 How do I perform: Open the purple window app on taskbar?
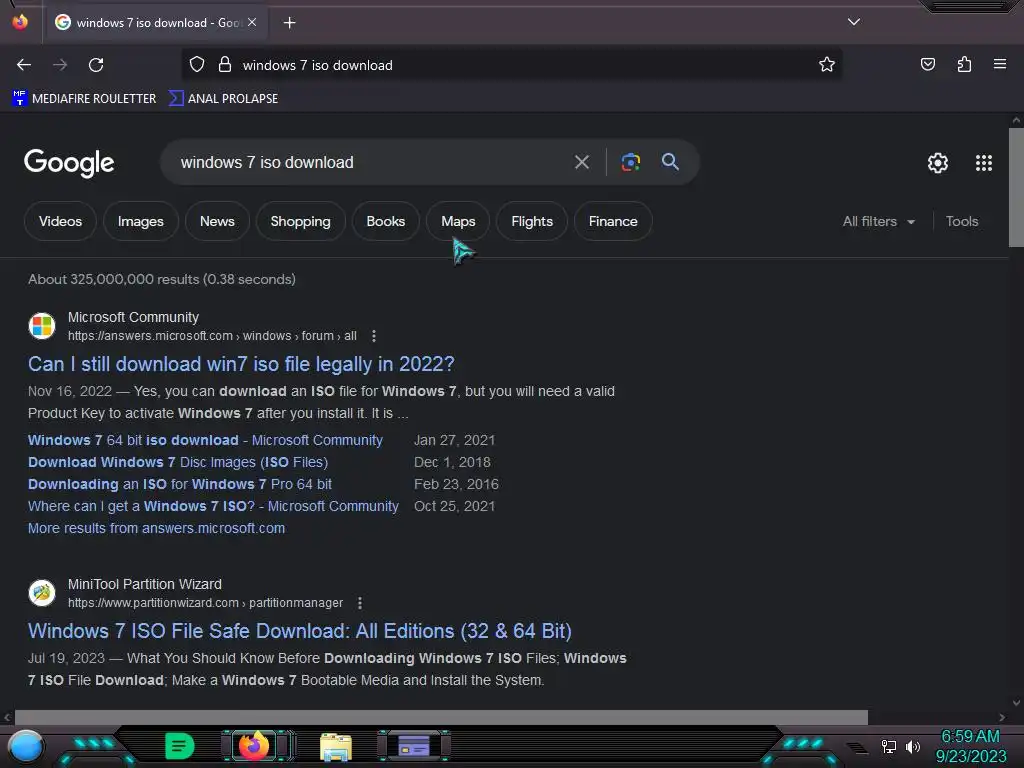[x=413, y=746]
